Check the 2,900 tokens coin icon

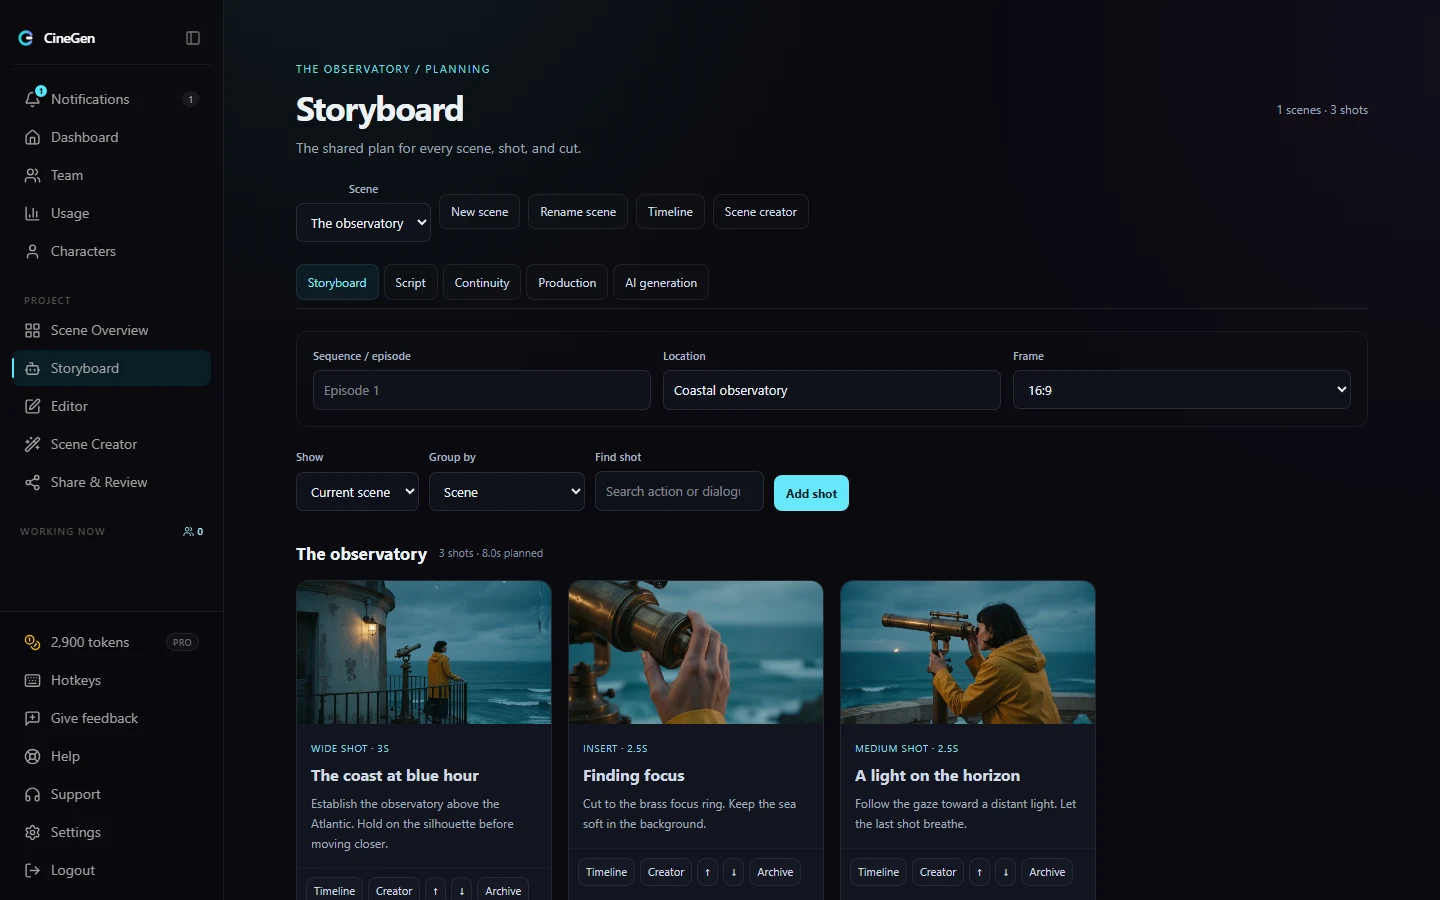click(32, 642)
